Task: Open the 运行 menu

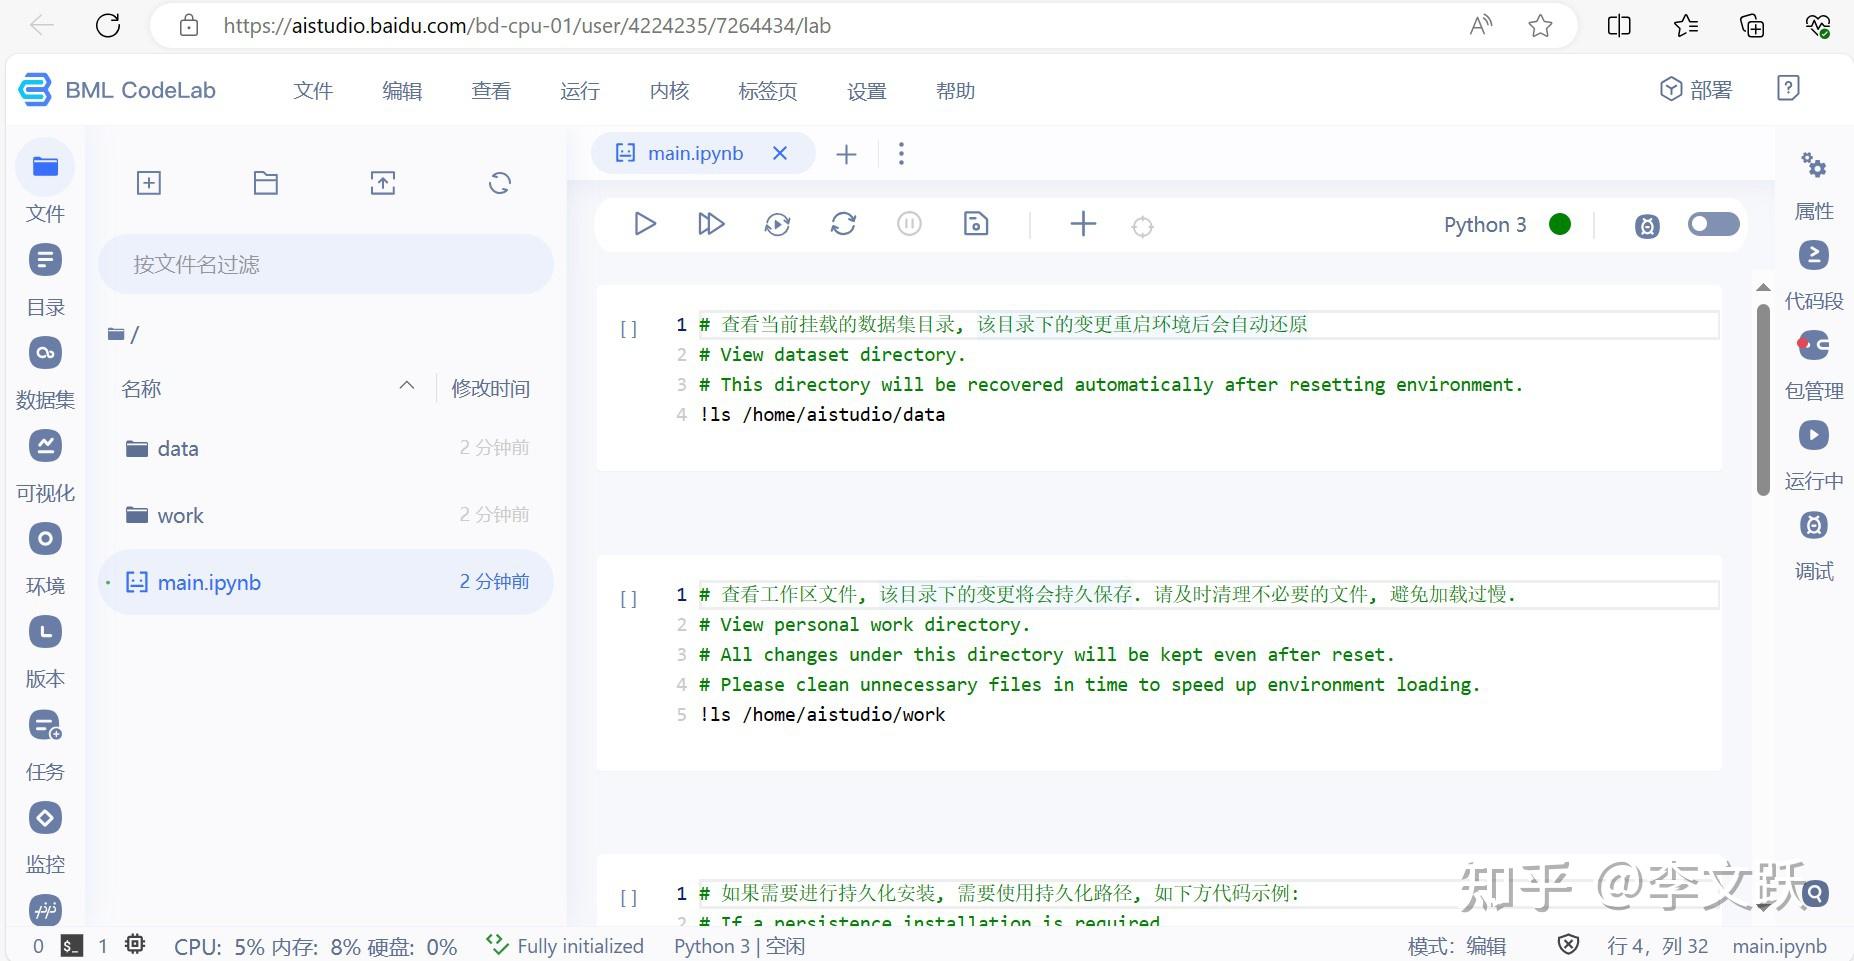Action: [579, 90]
